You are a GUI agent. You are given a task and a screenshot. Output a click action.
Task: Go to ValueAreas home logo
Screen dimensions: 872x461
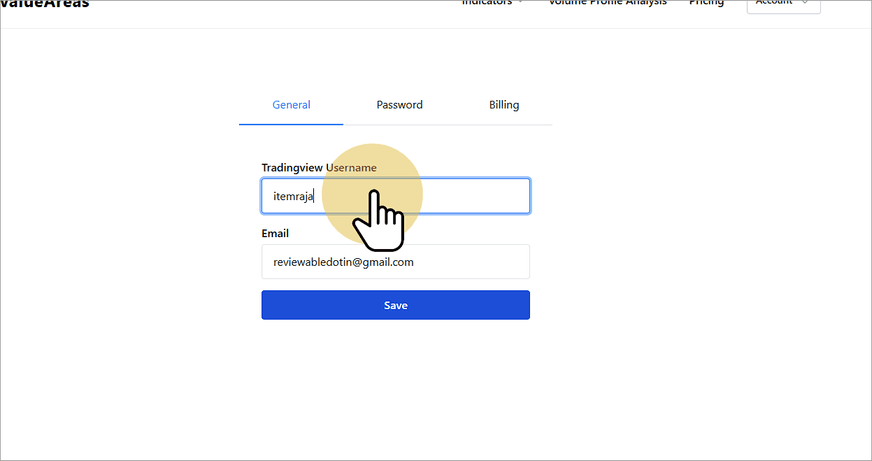click(x=44, y=4)
